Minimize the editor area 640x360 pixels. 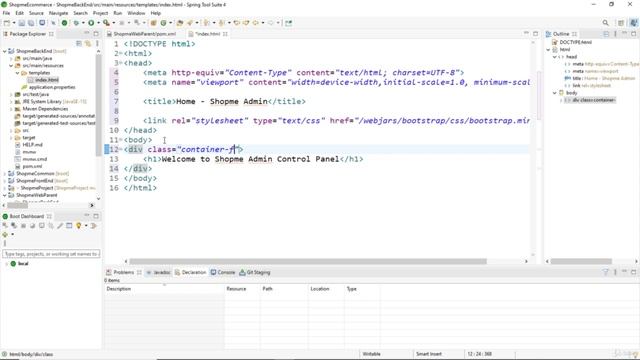tap(526, 33)
